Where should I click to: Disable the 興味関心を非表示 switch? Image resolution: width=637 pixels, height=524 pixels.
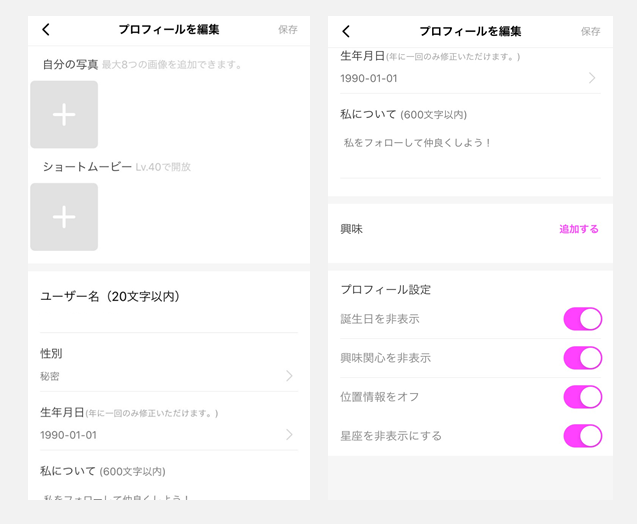point(582,358)
